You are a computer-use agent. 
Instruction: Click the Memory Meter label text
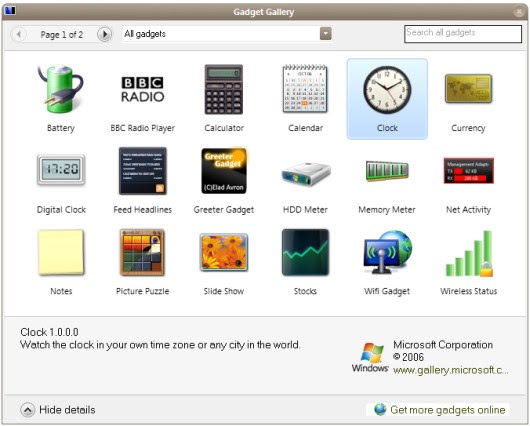point(387,210)
